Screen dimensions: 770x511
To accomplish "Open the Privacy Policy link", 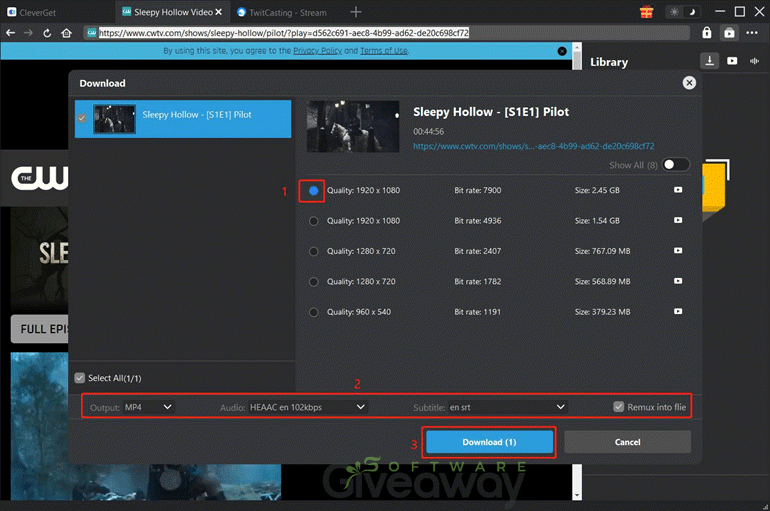I will pyautogui.click(x=318, y=51).
